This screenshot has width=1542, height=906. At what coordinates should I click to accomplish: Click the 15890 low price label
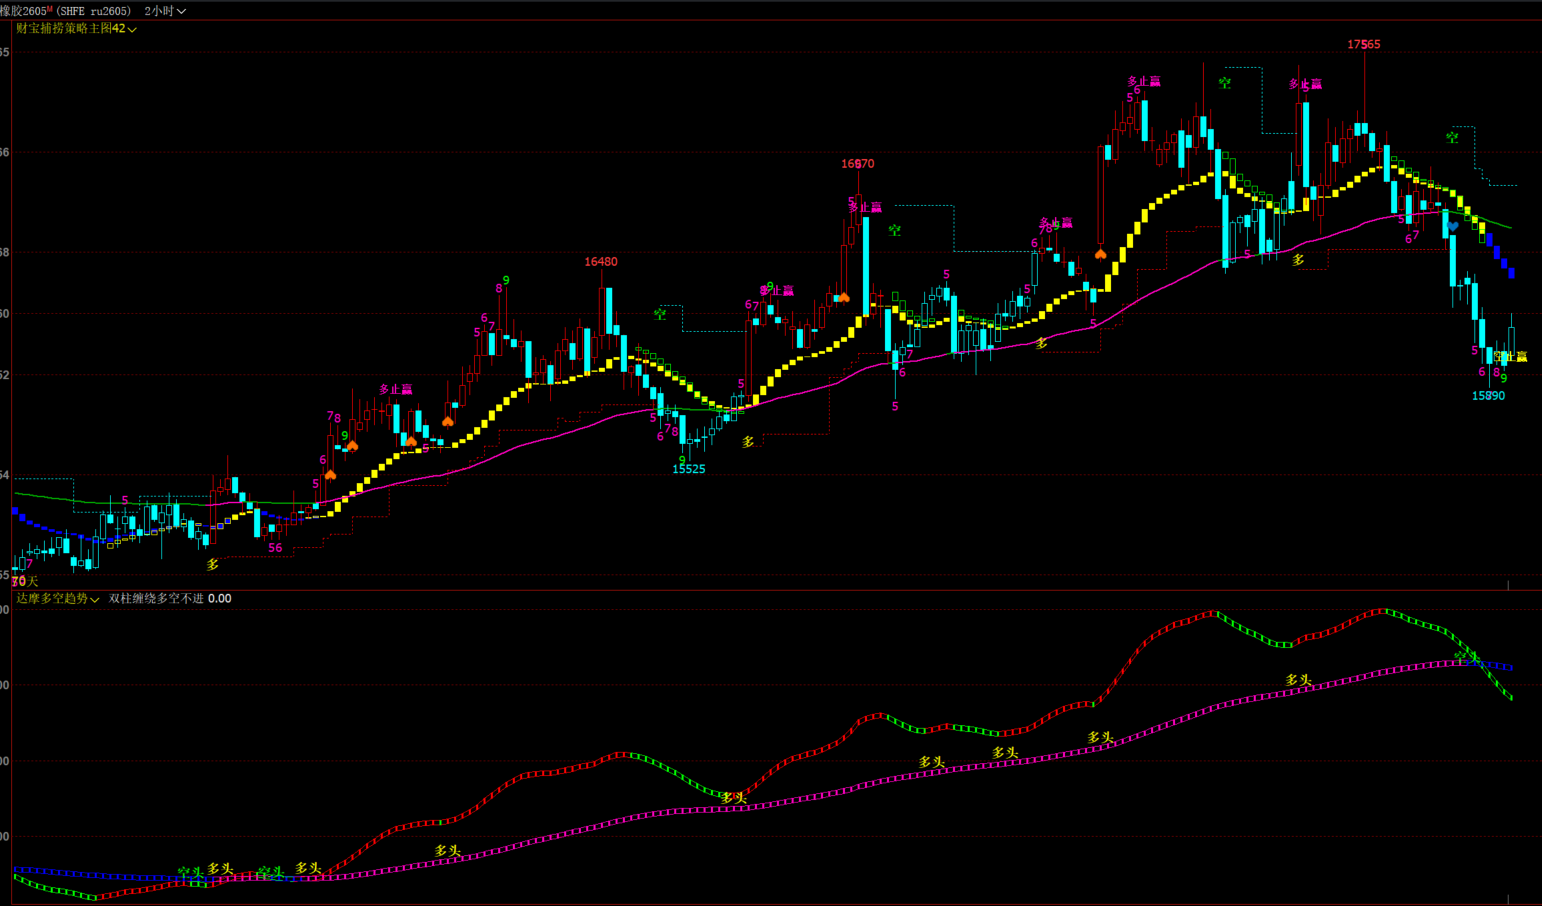point(1488,396)
